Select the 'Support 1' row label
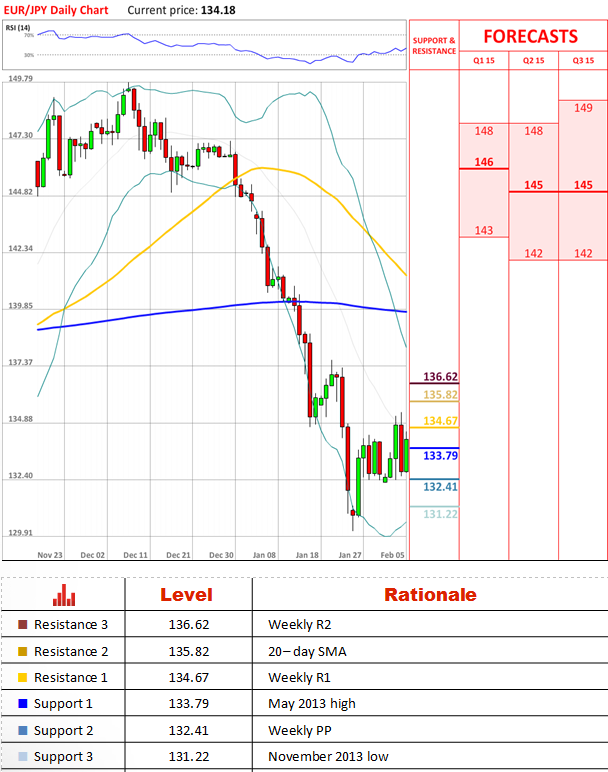Screen dimensions: 608x772 (x=63, y=704)
